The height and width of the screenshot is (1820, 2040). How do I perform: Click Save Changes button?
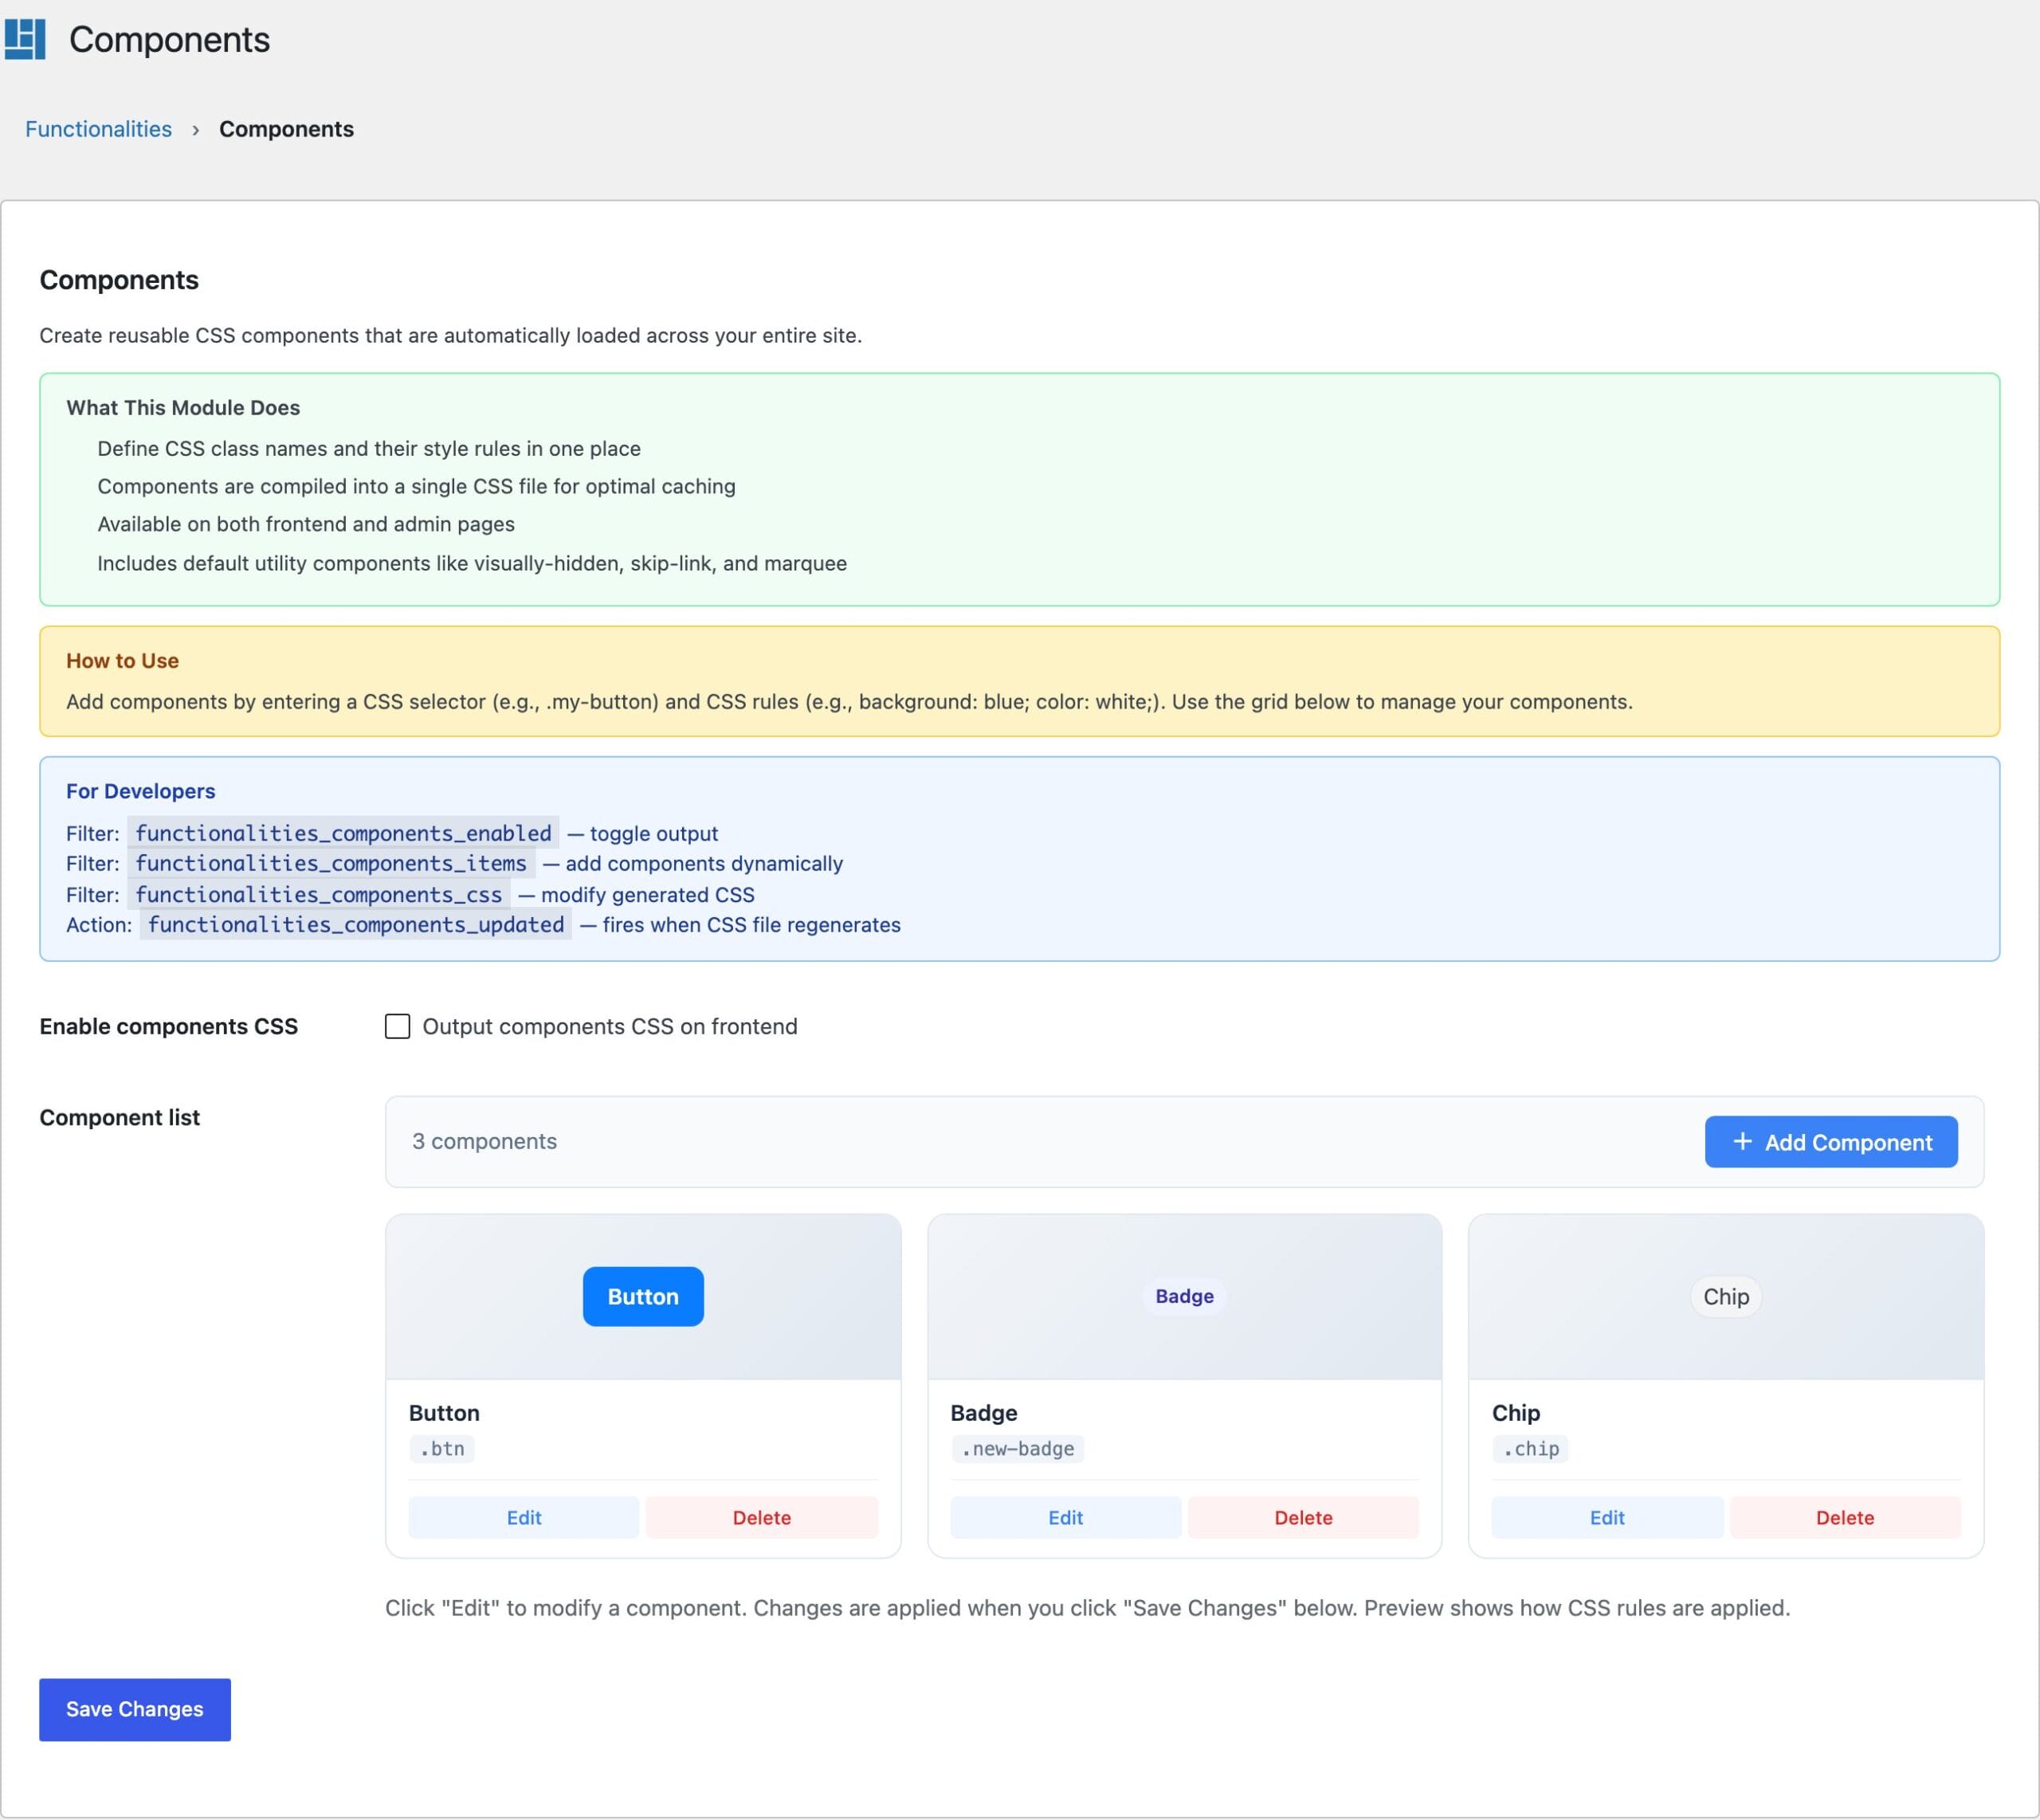pos(135,1709)
